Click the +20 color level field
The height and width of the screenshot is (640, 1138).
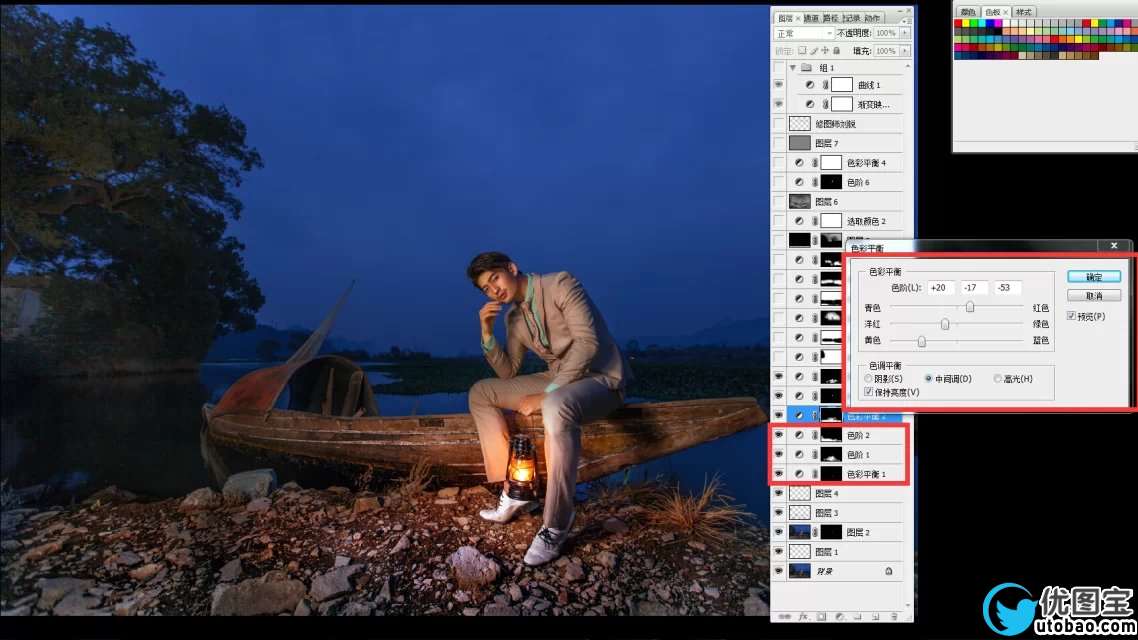click(941, 287)
